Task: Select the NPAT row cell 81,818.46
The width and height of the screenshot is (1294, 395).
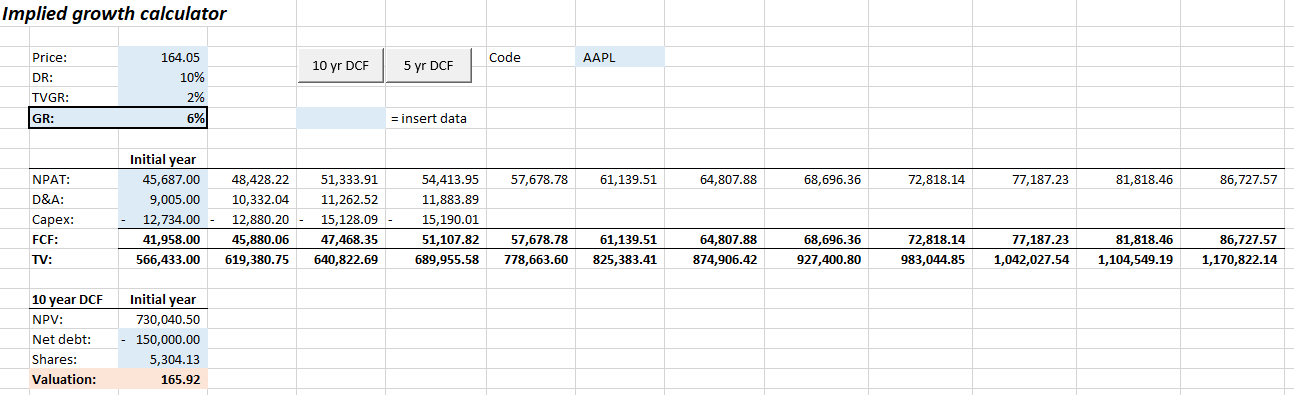Action: [x=1128, y=180]
